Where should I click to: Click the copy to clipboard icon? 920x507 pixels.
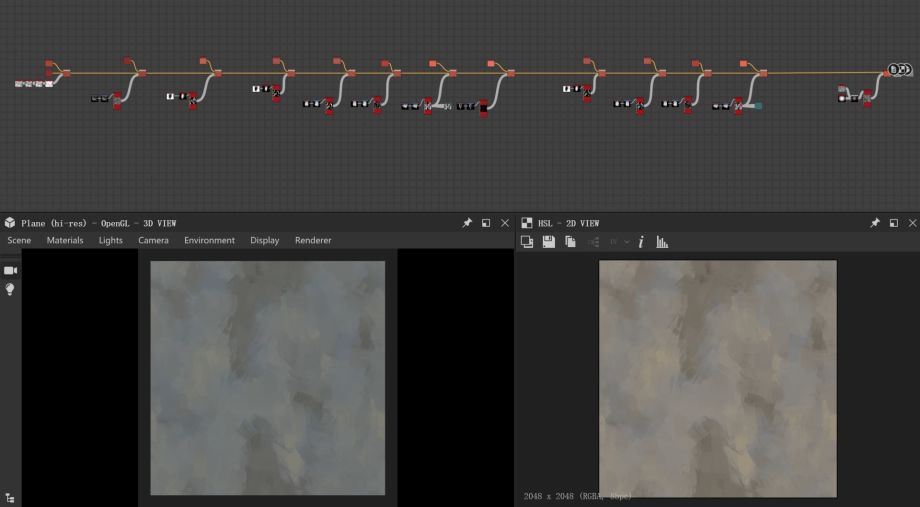[570, 242]
